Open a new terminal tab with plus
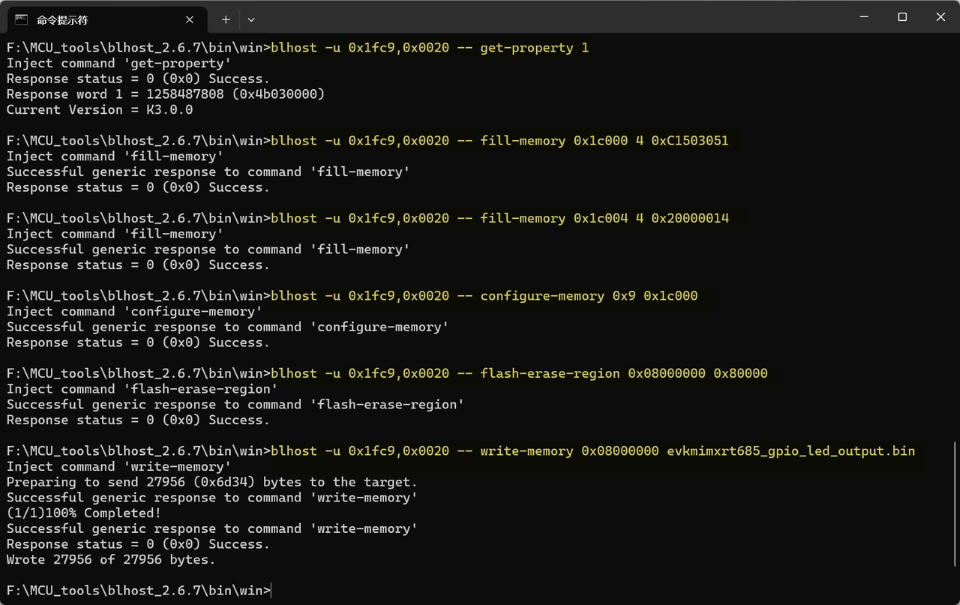 click(x=225, y=20)
